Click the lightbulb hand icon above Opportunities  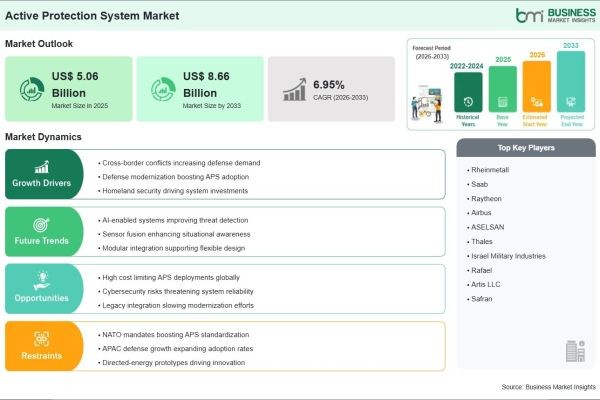coord(42,281)
